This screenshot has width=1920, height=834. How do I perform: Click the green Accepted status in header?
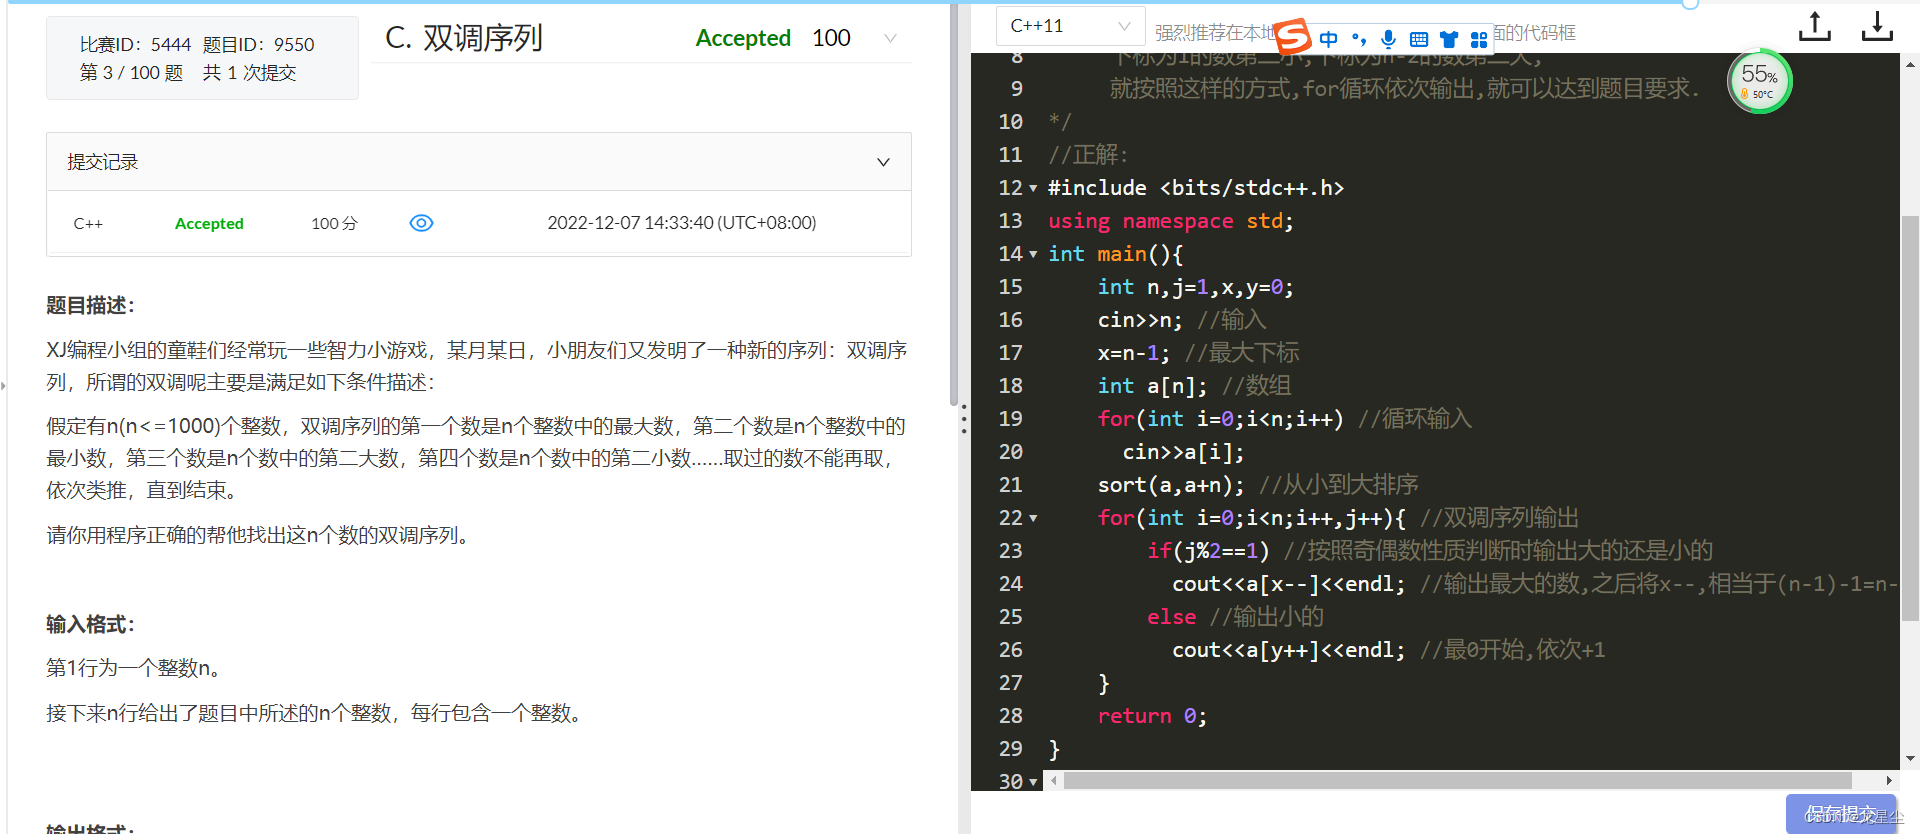743,38
